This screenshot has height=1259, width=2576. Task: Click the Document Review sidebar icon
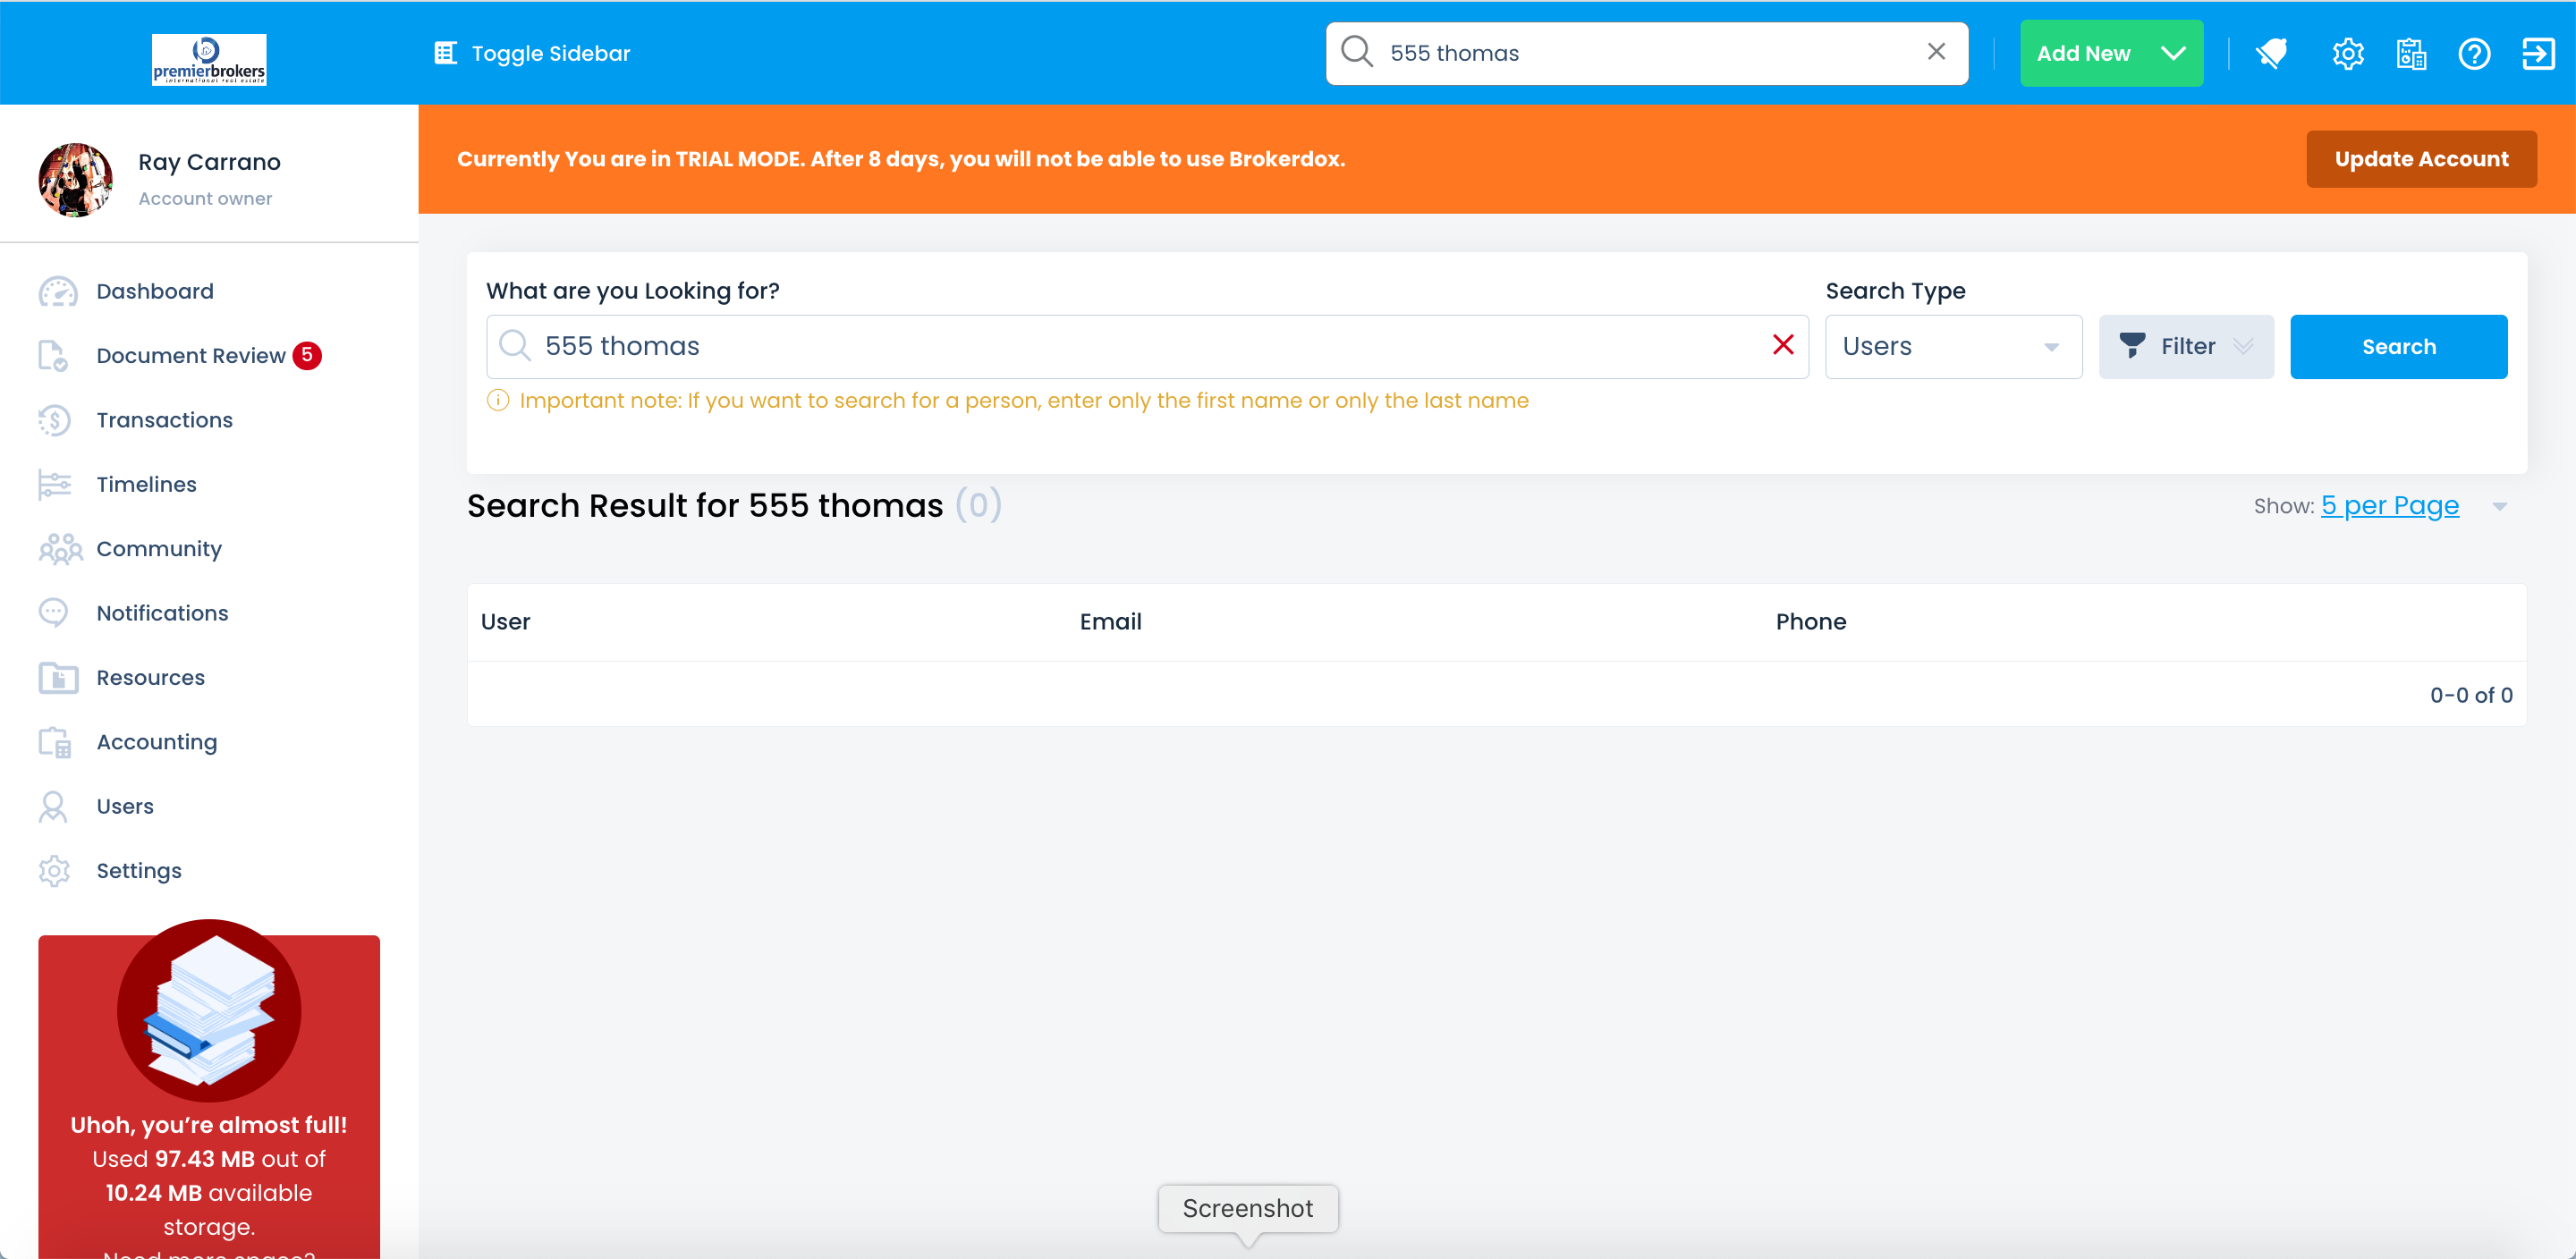52,356
